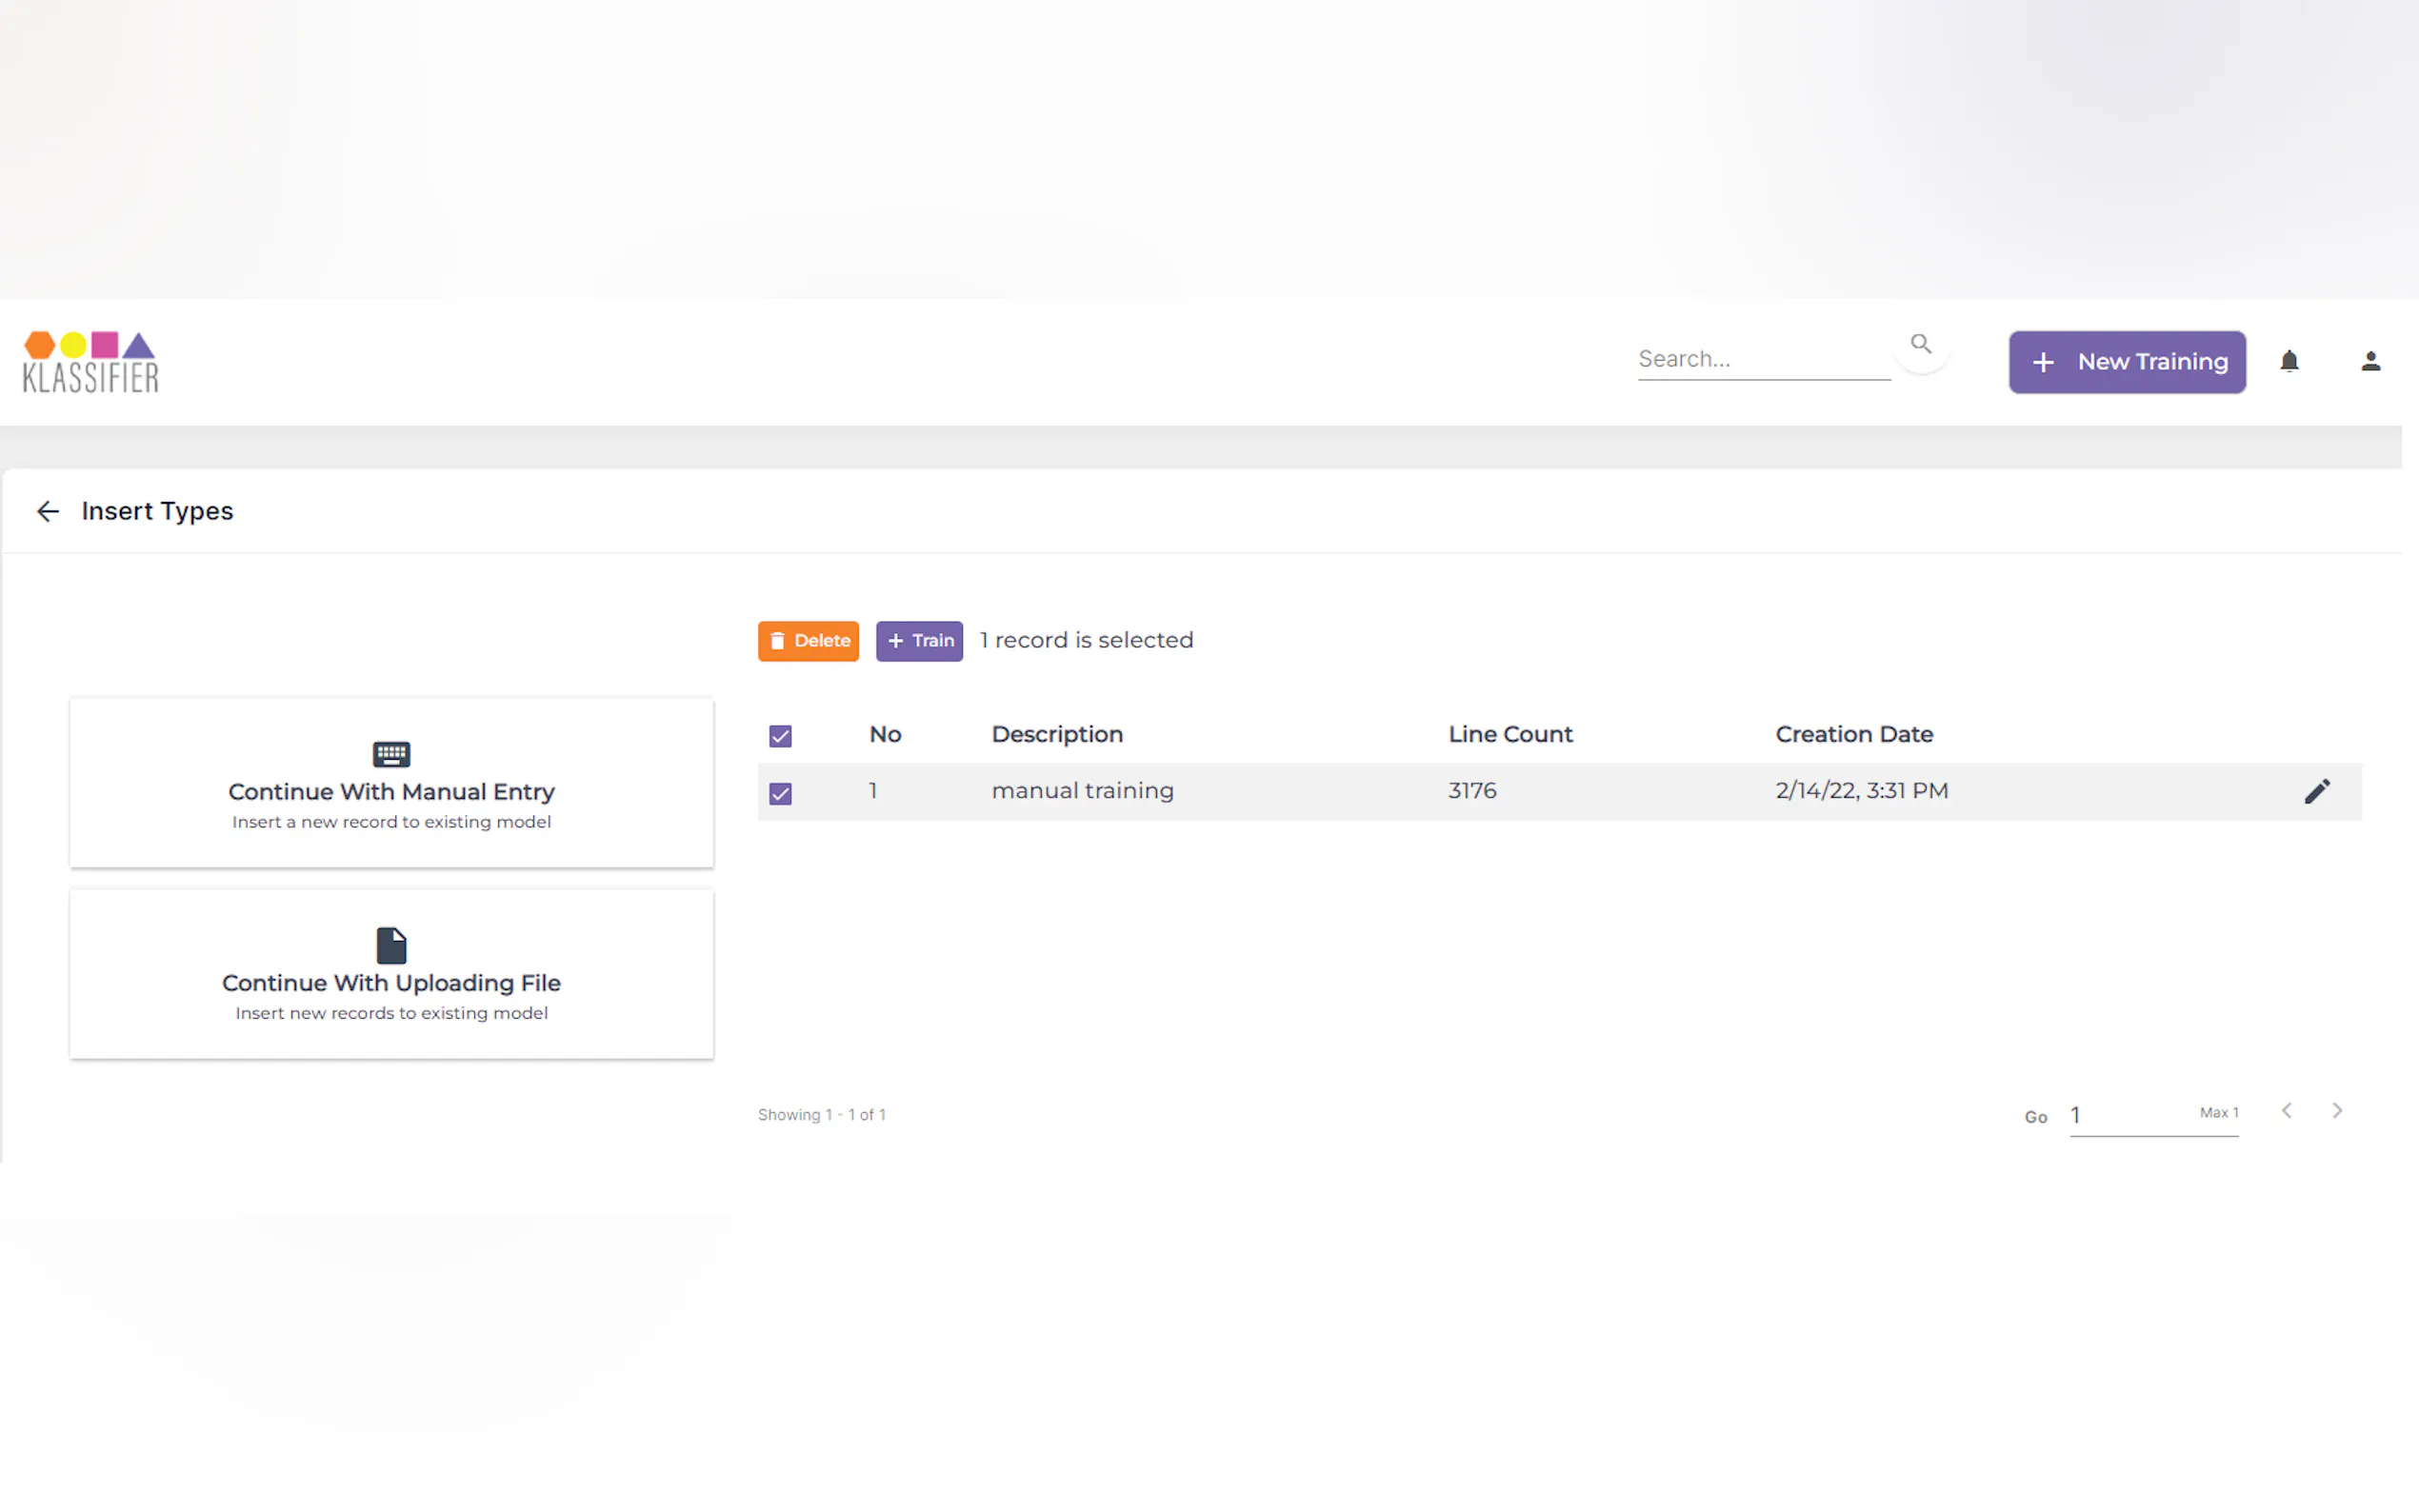This screenshot has height=1512, width=2419.
Task: Uncheck the manual training row checkbox
Action: pos(780,793)
